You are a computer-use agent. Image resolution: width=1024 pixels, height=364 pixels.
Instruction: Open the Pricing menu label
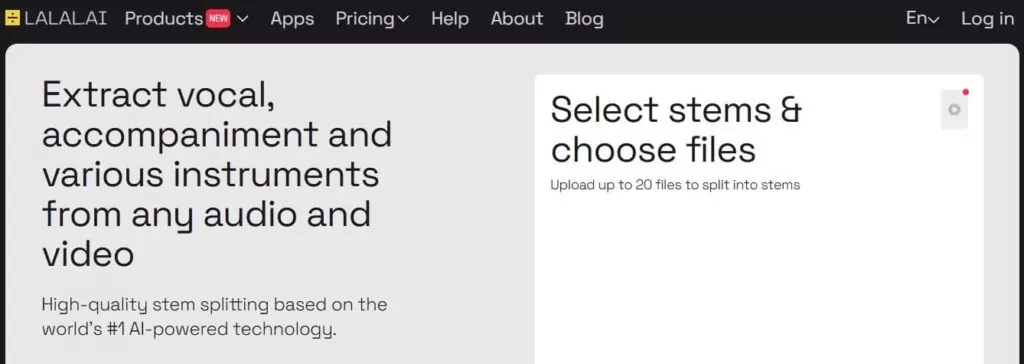click(365, 19)
